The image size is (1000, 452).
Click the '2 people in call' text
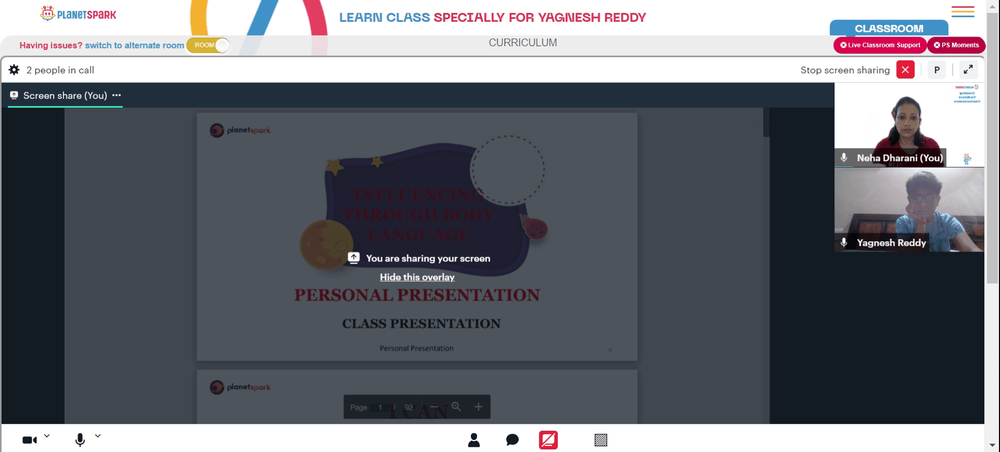[60, 70]
